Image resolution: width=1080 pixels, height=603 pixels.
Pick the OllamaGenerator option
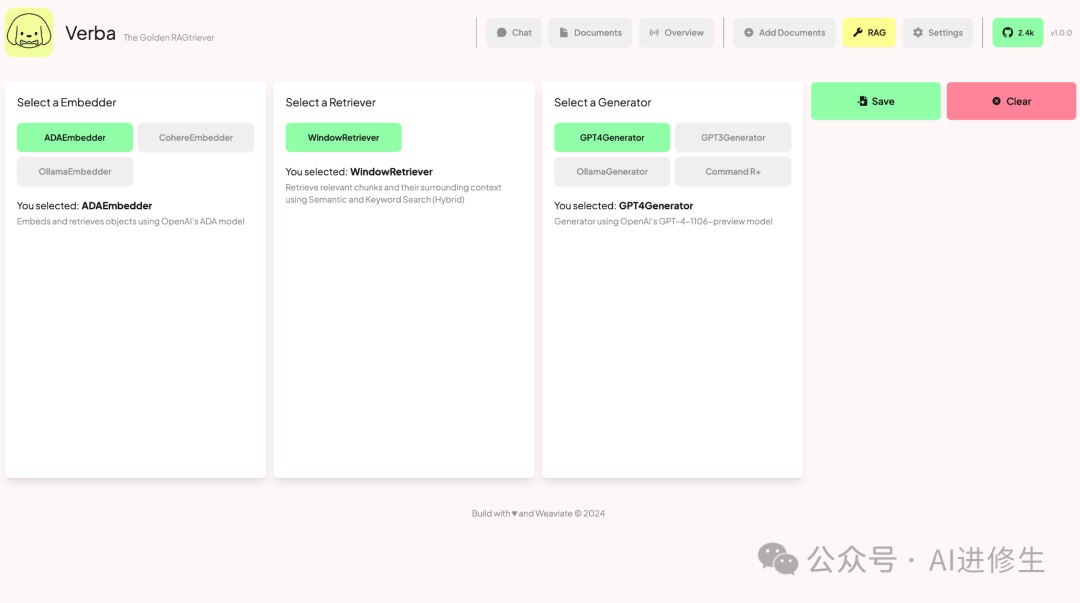pos(612,172)
